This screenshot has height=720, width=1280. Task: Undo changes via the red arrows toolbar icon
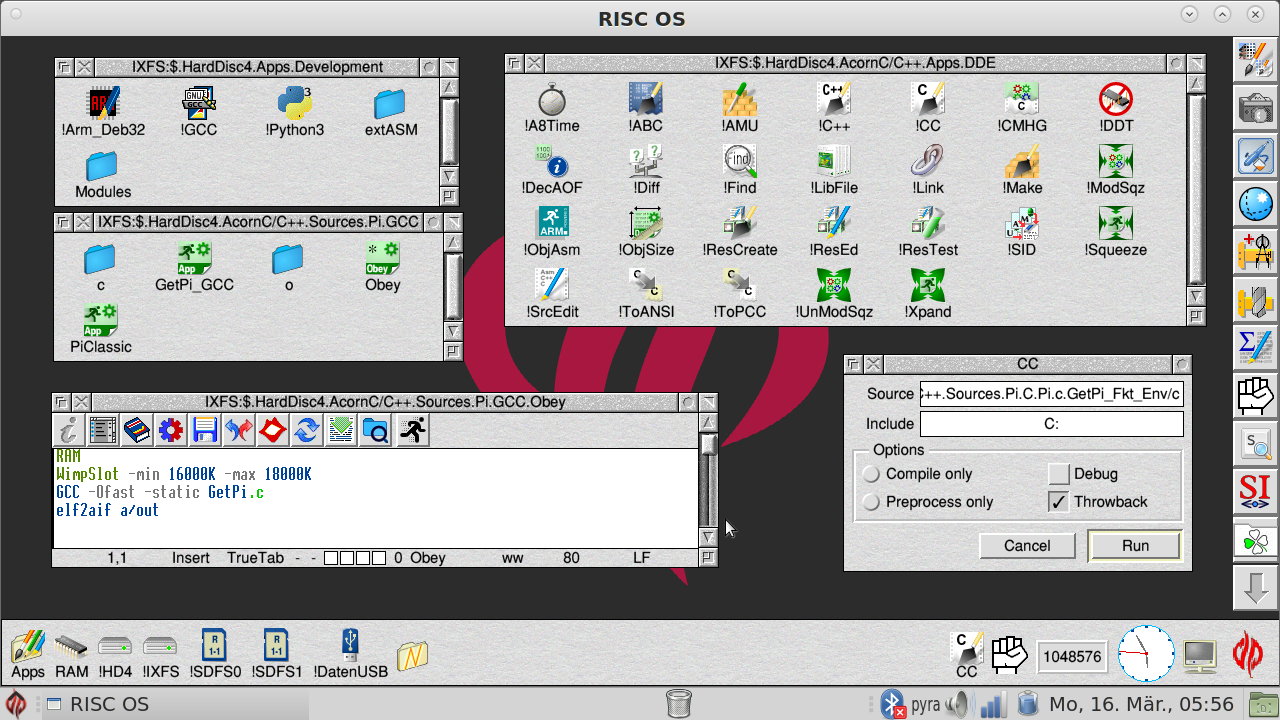click(239, 430)
